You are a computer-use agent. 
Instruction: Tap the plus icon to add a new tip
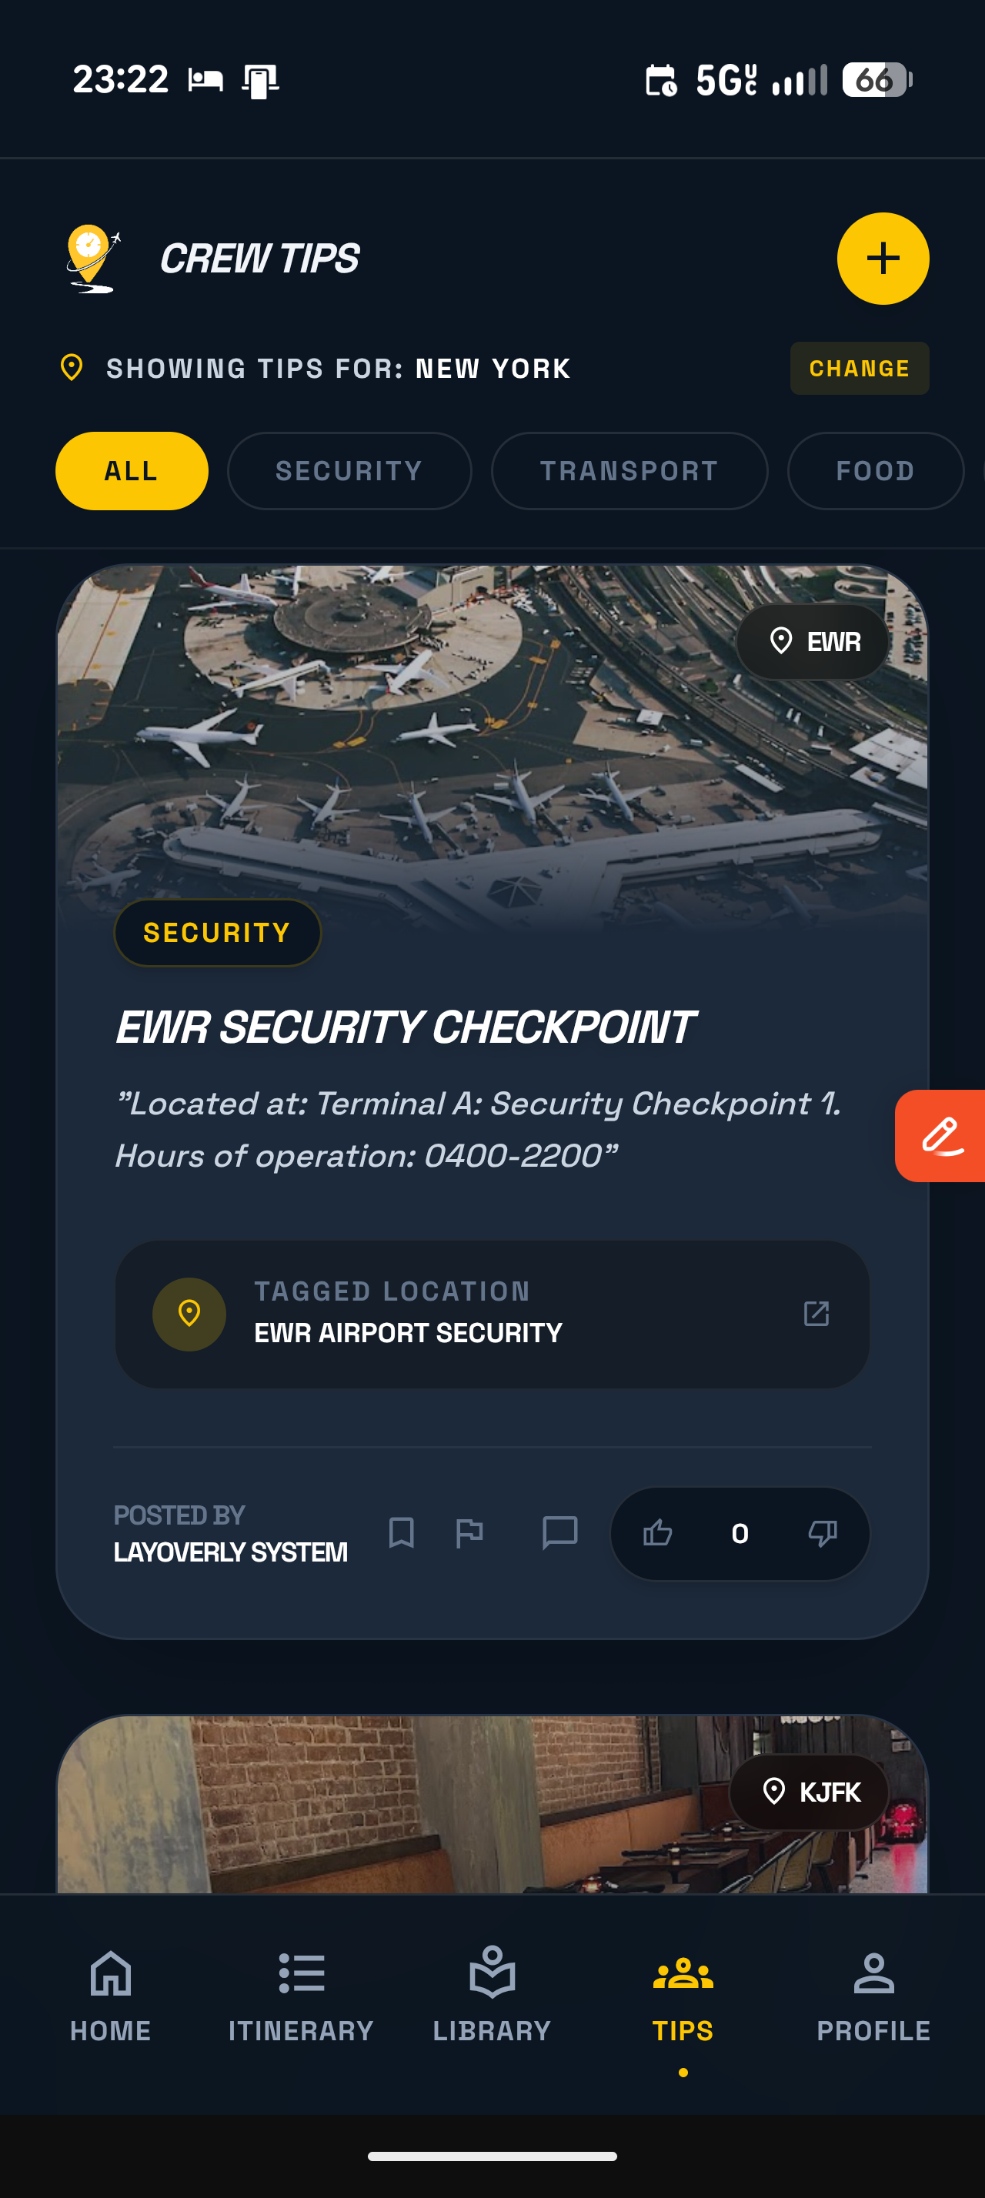(x=881, y=258)
